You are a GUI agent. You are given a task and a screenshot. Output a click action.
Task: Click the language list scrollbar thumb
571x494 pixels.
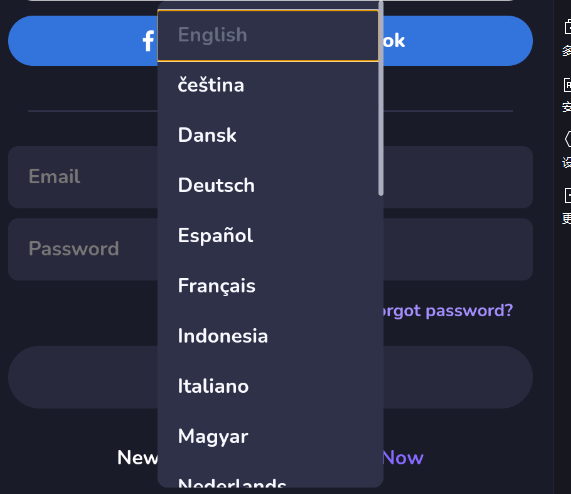point(381,98)
